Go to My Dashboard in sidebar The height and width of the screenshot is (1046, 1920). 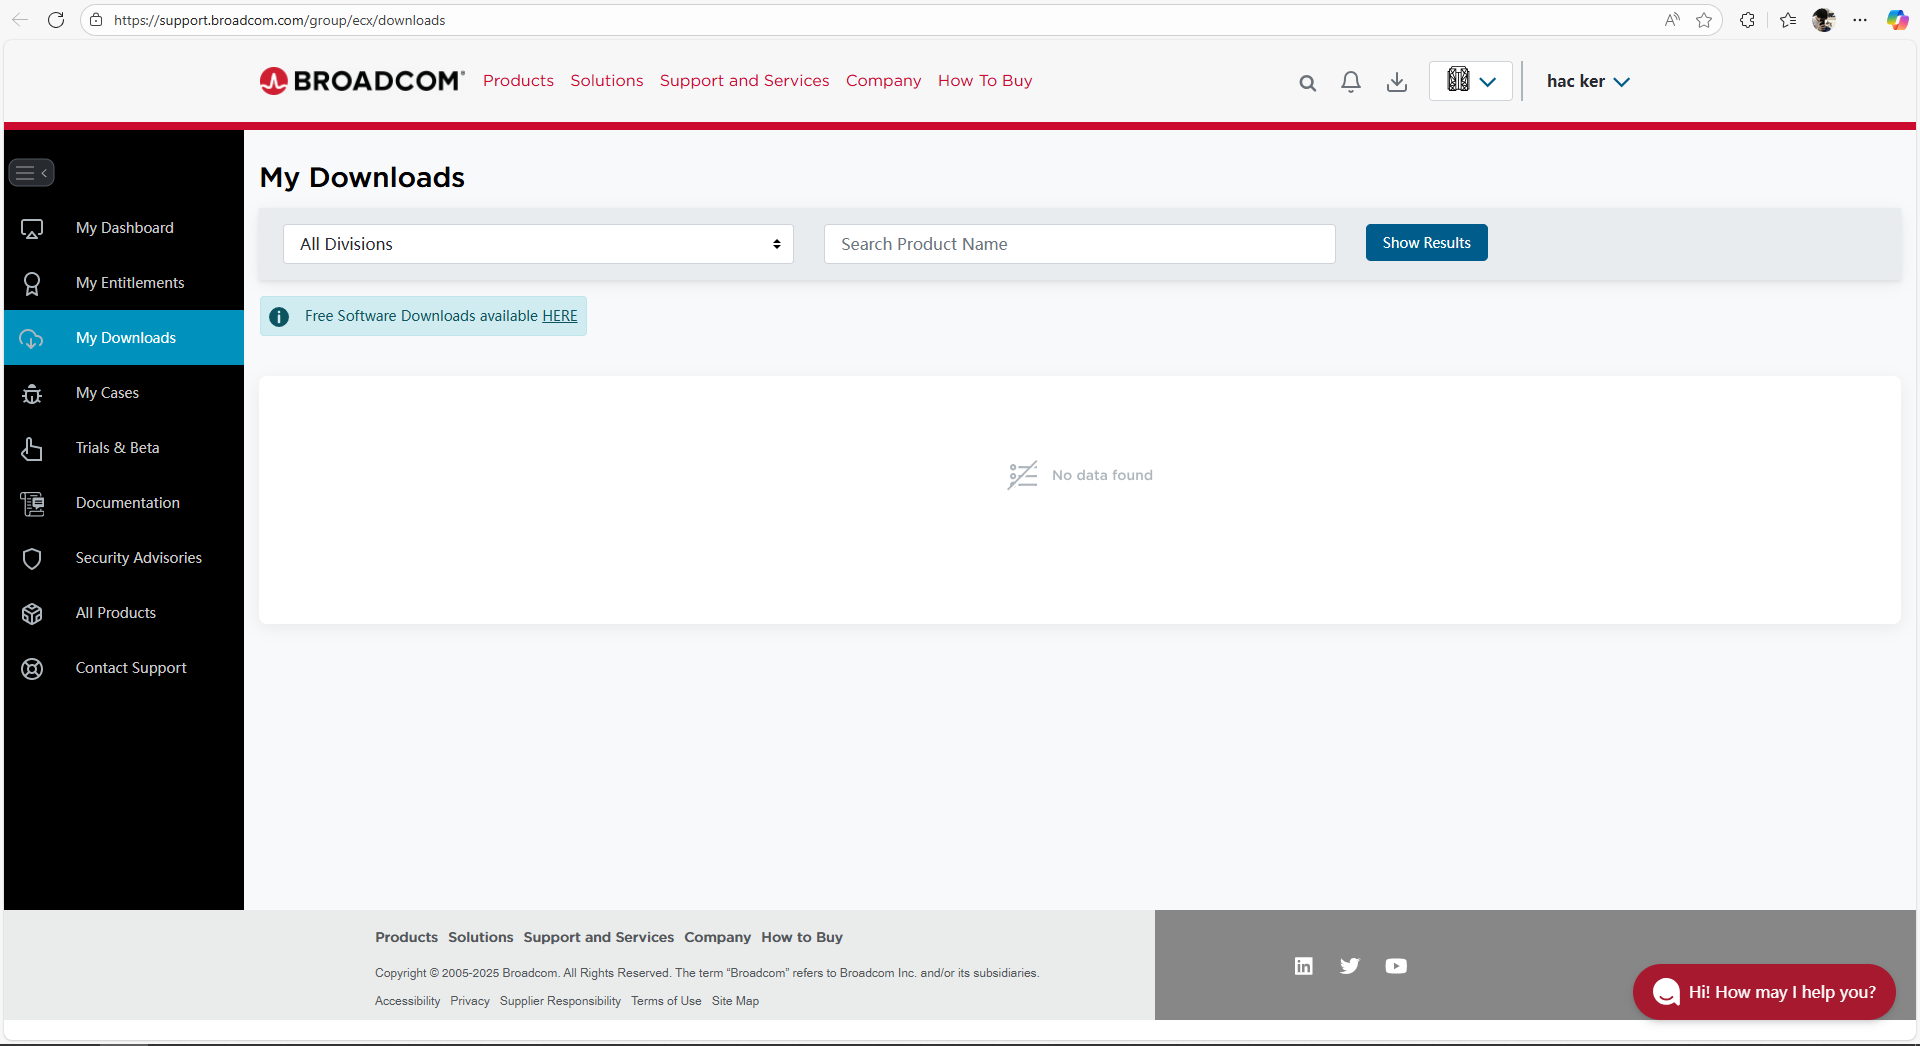pos(124,228)
